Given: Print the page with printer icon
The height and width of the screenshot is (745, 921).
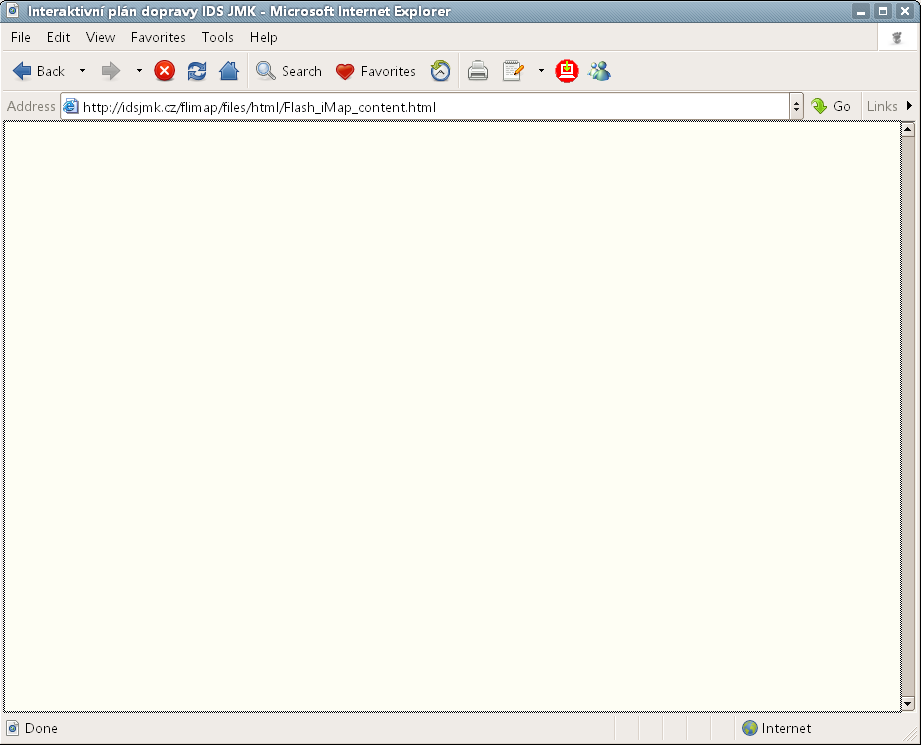Looking at the screenshot, I should tap(478, 71).
